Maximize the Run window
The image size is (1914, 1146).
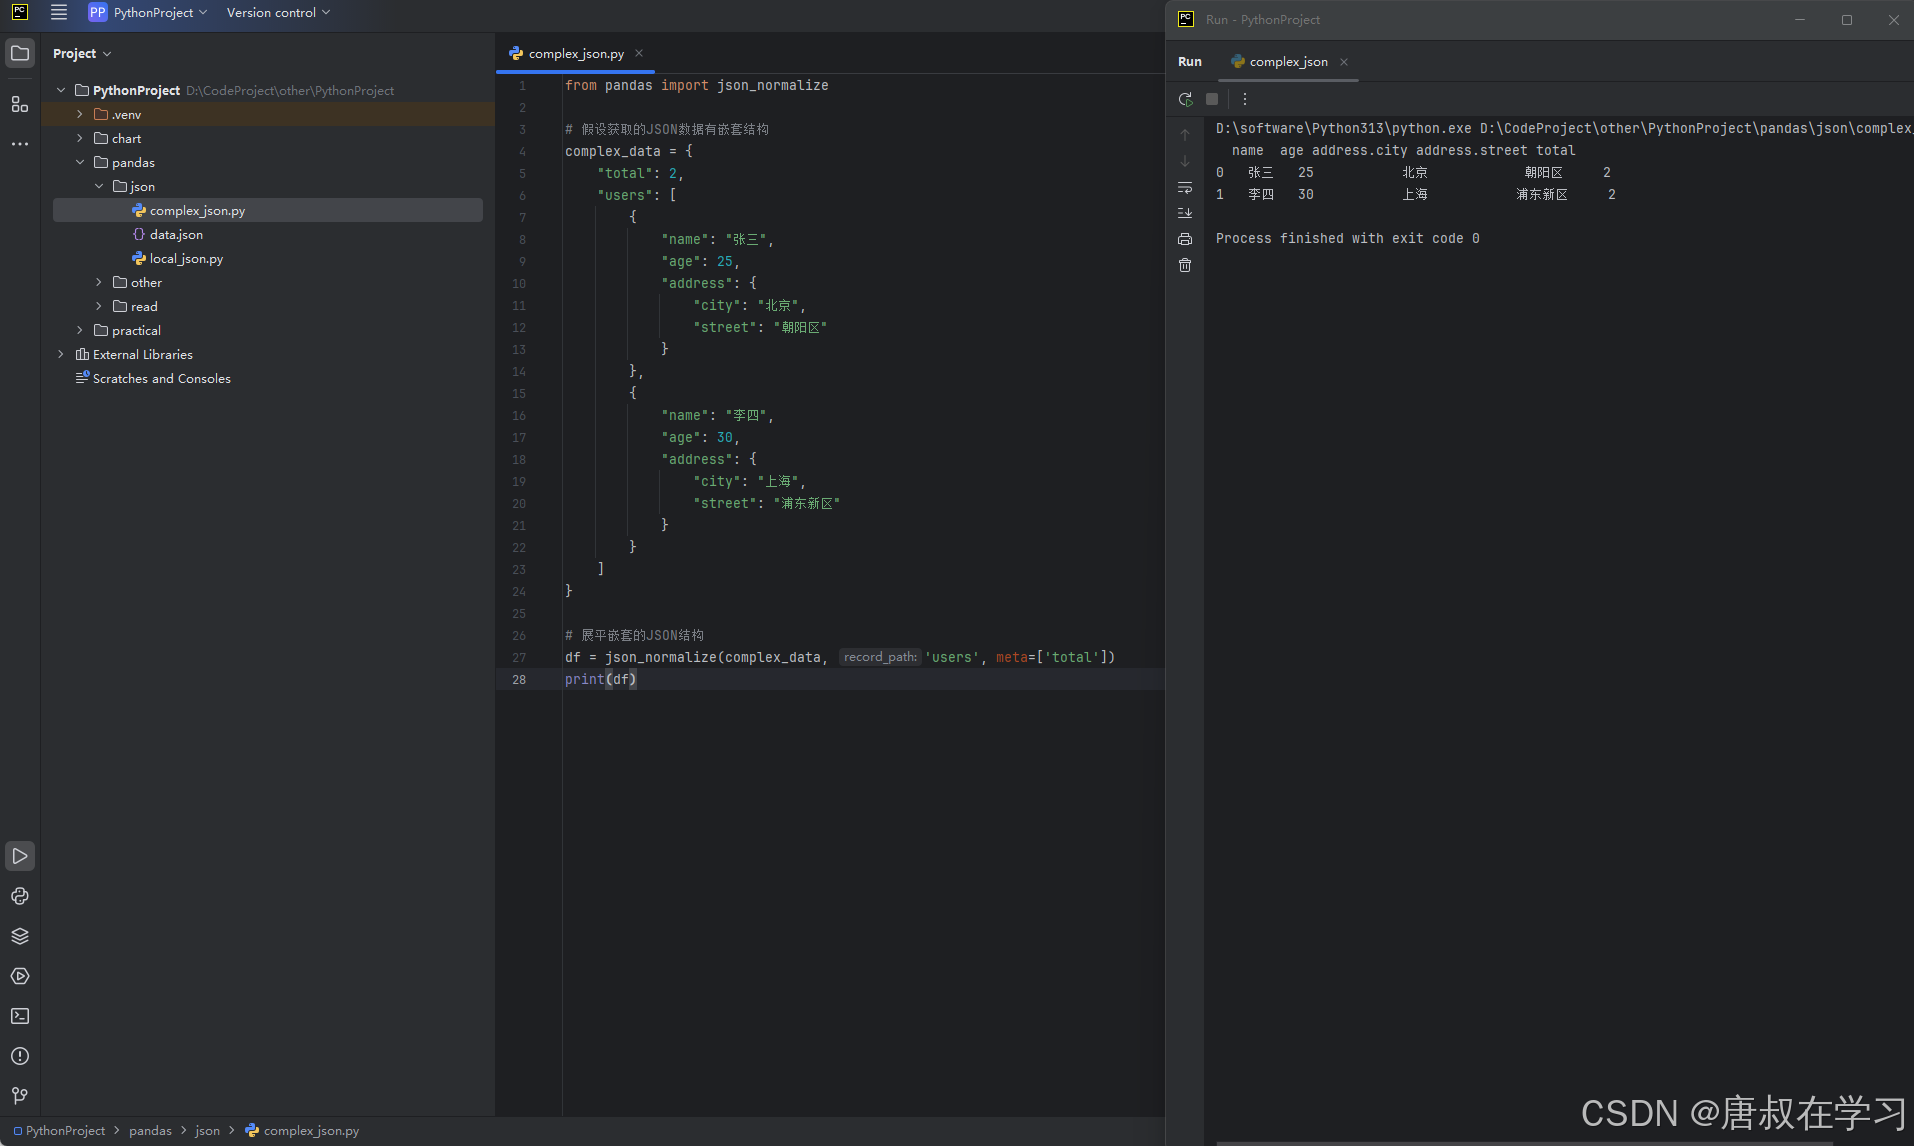[1847, 20]
